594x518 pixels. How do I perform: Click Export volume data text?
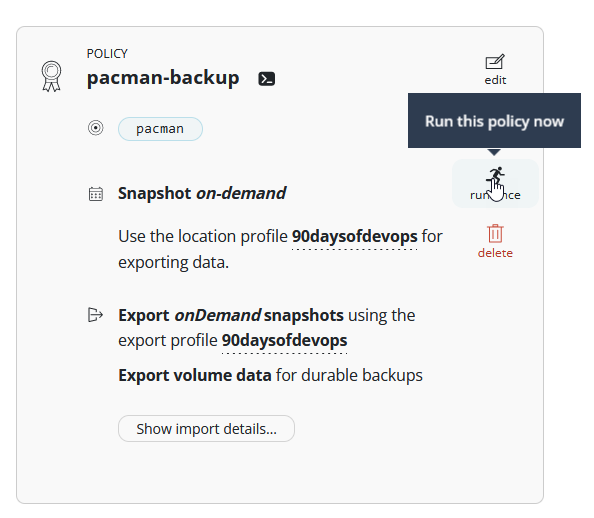point(195,376)
